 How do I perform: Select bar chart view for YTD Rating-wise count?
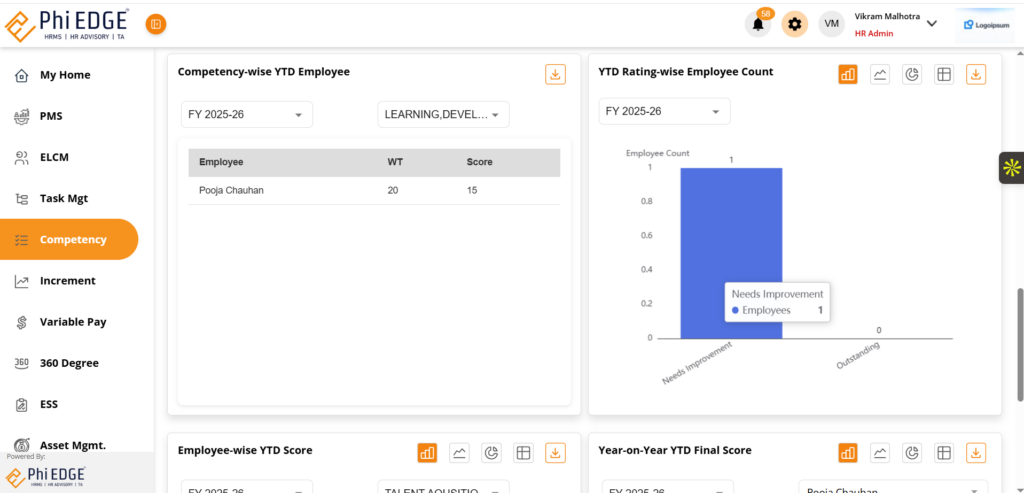coord(848,74)
